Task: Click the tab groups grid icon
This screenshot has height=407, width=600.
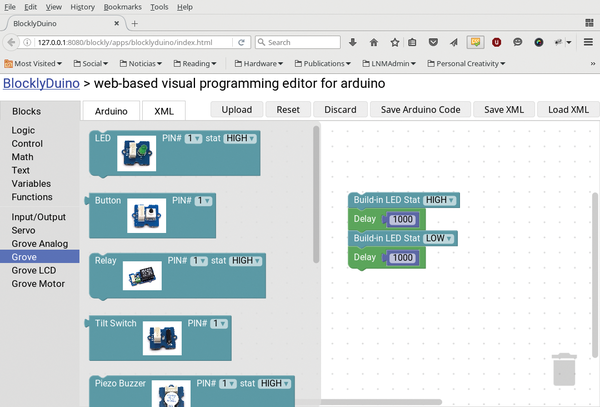Action: click(589, 23)
